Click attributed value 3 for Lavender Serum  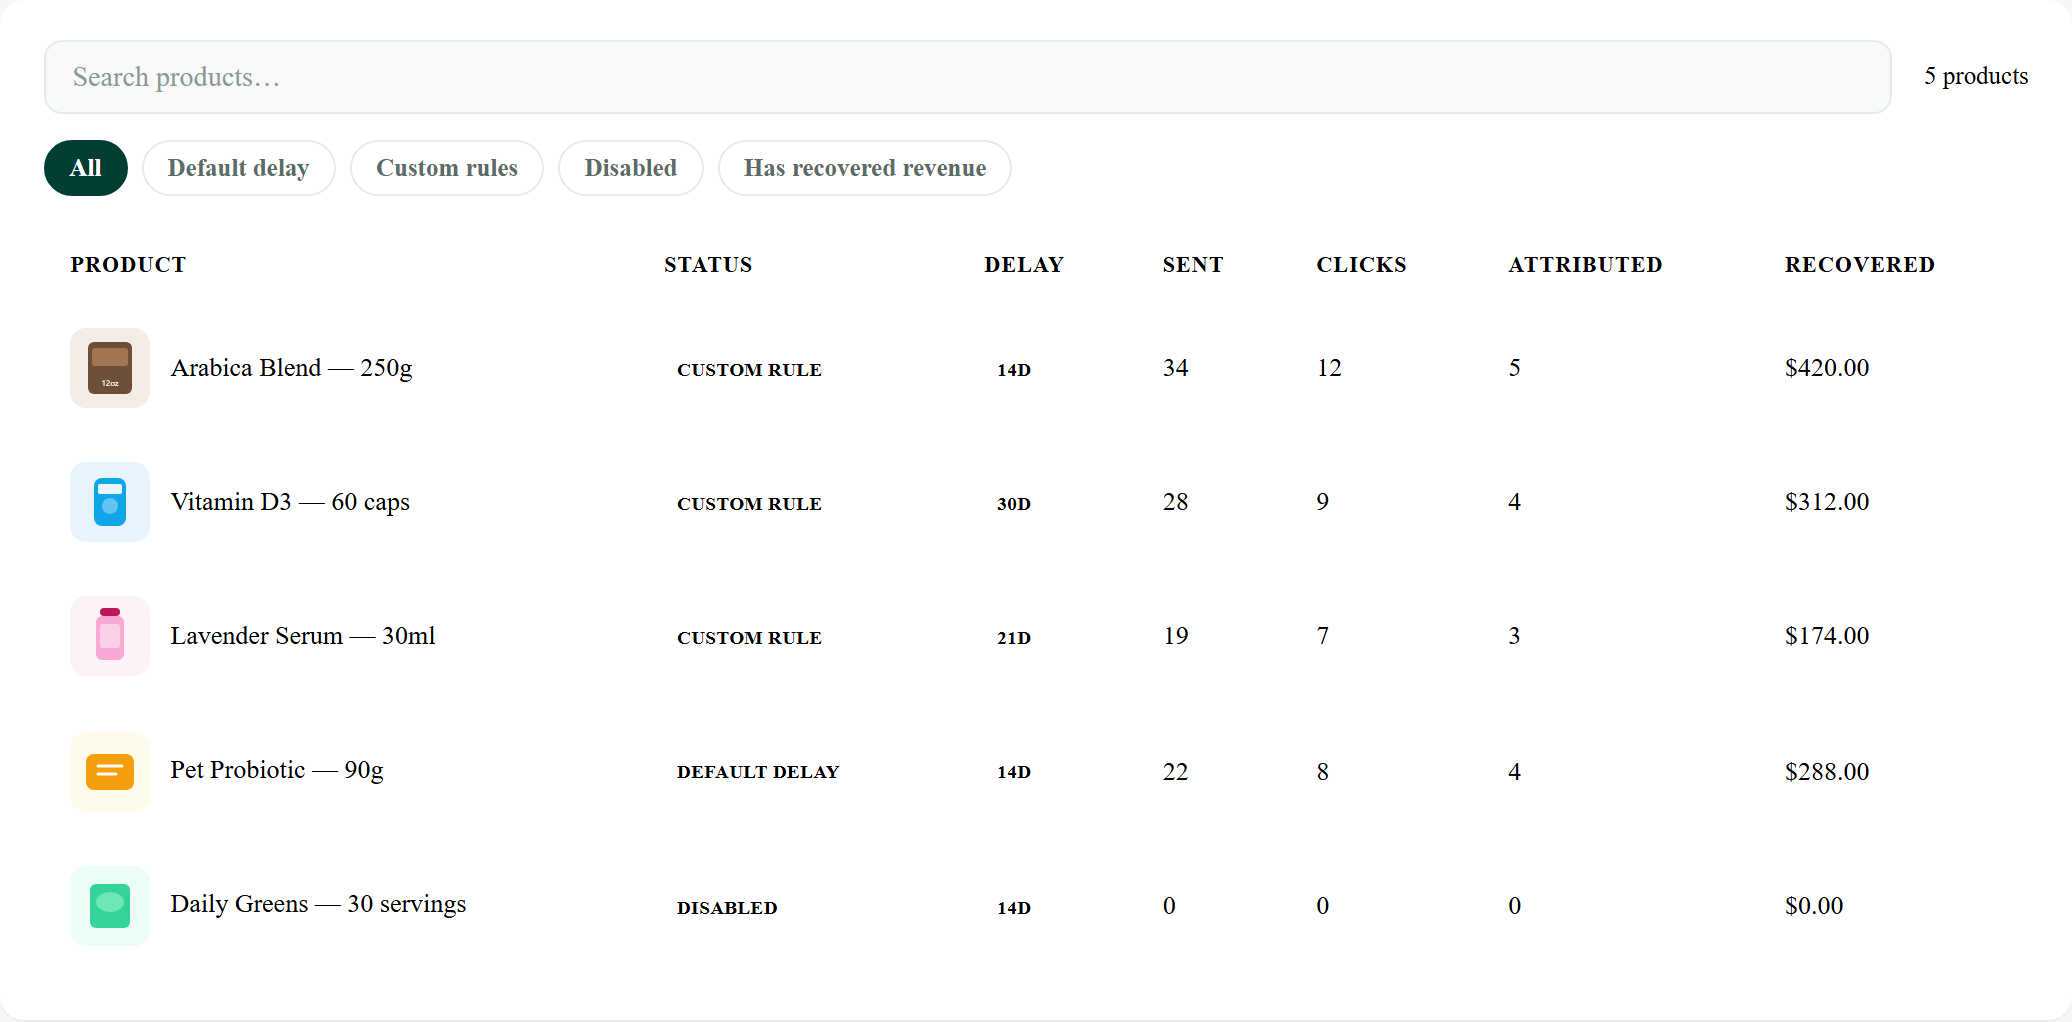pyautogui.click(x=1515, y=636)
